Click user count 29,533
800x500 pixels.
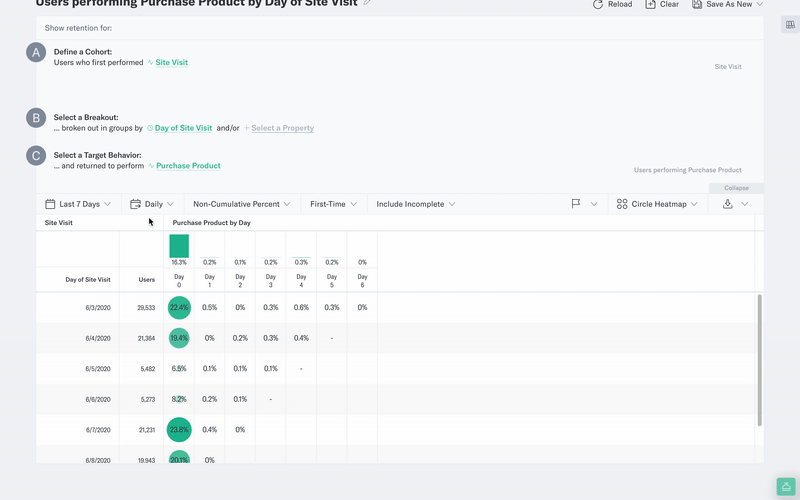point(146,308)
